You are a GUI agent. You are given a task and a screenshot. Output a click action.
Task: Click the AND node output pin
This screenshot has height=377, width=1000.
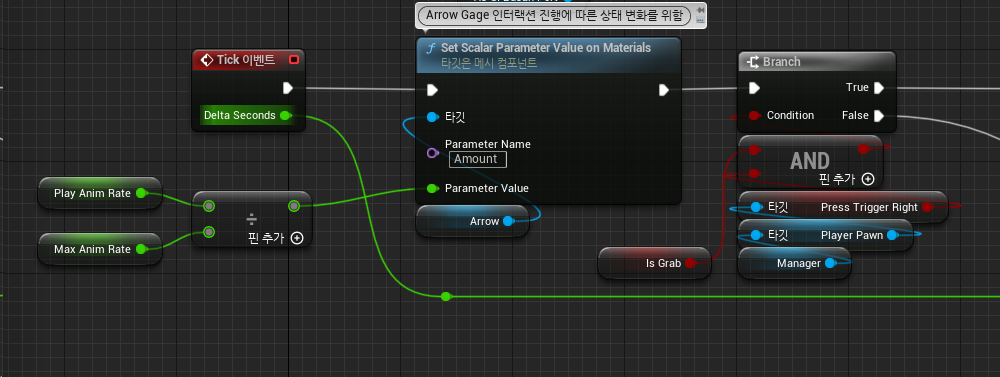pos(864,149)
